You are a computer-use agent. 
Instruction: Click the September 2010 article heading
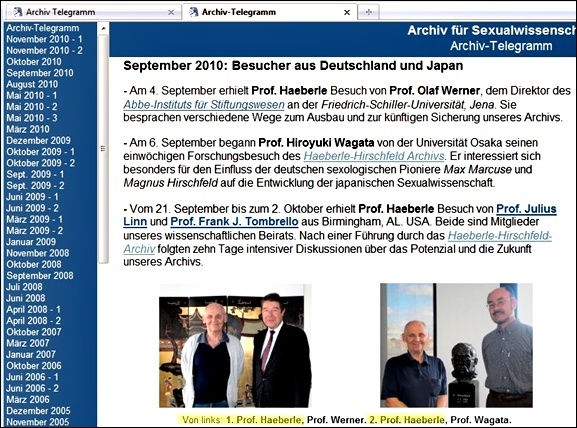pyautogui.click(x=293, y=66)
